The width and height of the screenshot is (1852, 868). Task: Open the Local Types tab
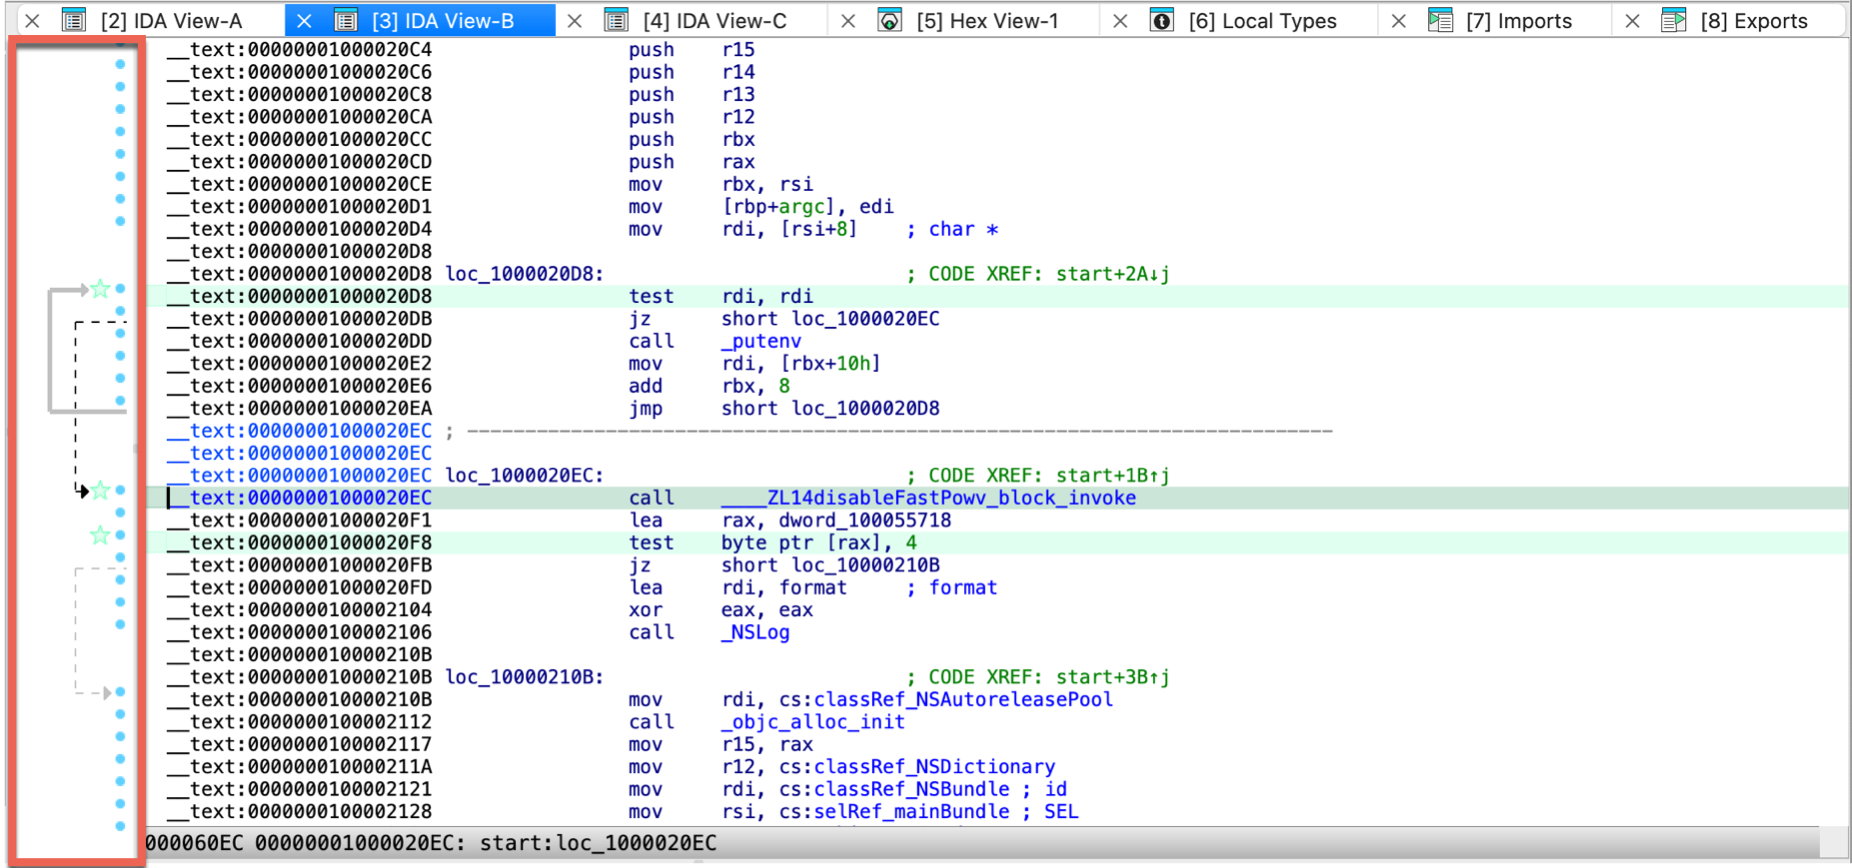(1262, 21)
